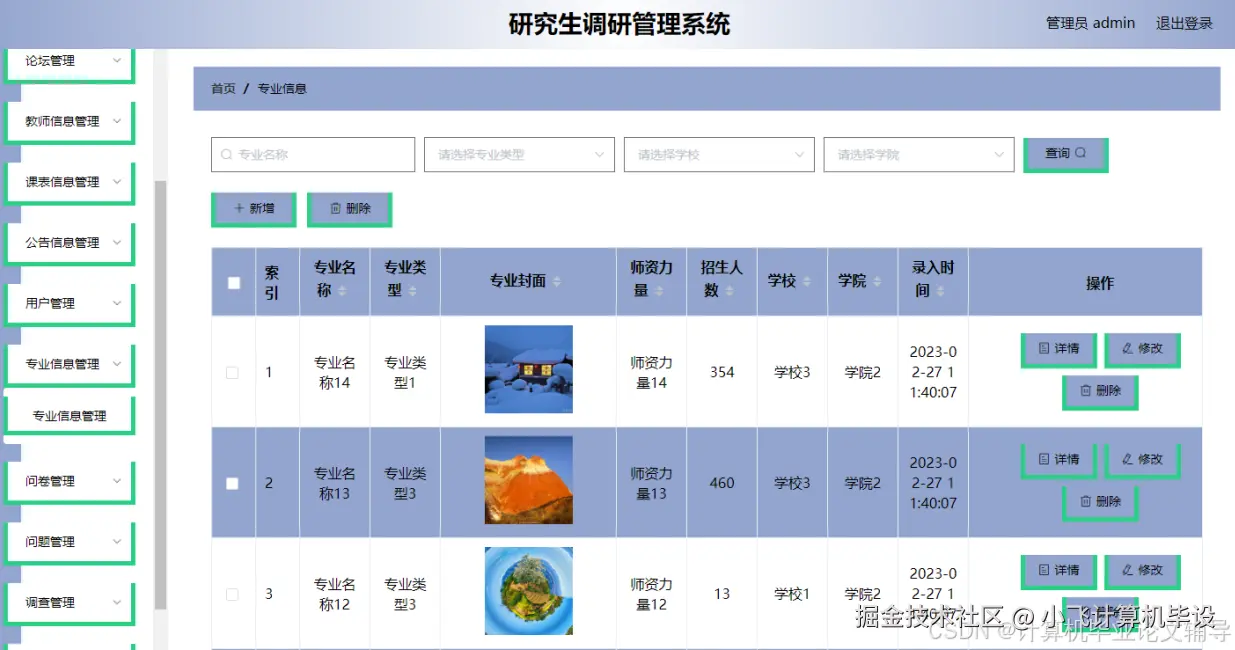This screenshot has height=650, width=1235.
Task: Expand the 公告信息管理 sidebar menu
Action: click(x=69, y=243)
